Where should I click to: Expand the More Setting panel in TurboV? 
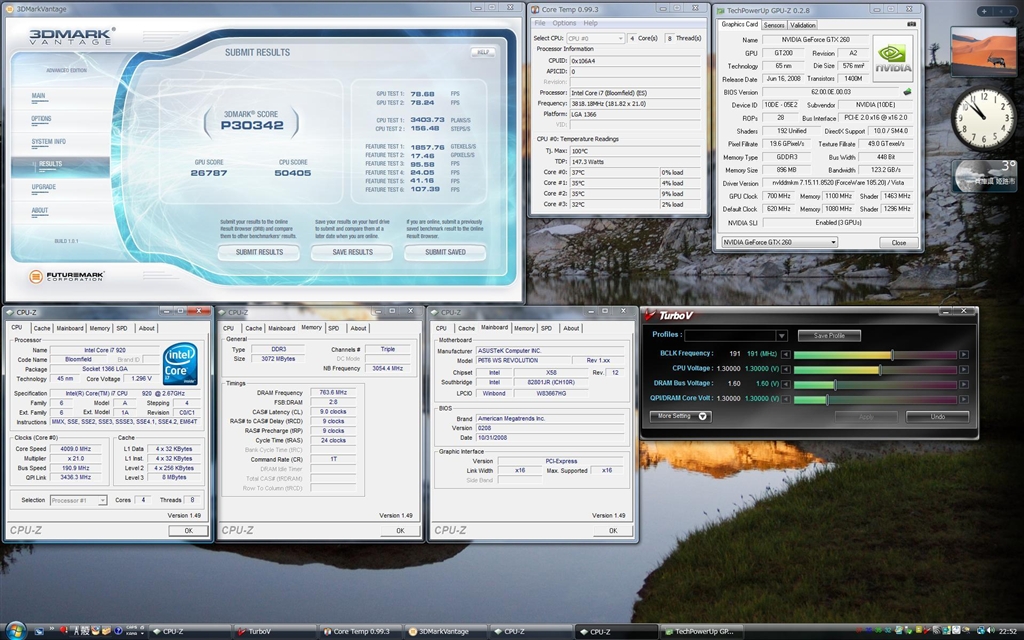(680, 416)
